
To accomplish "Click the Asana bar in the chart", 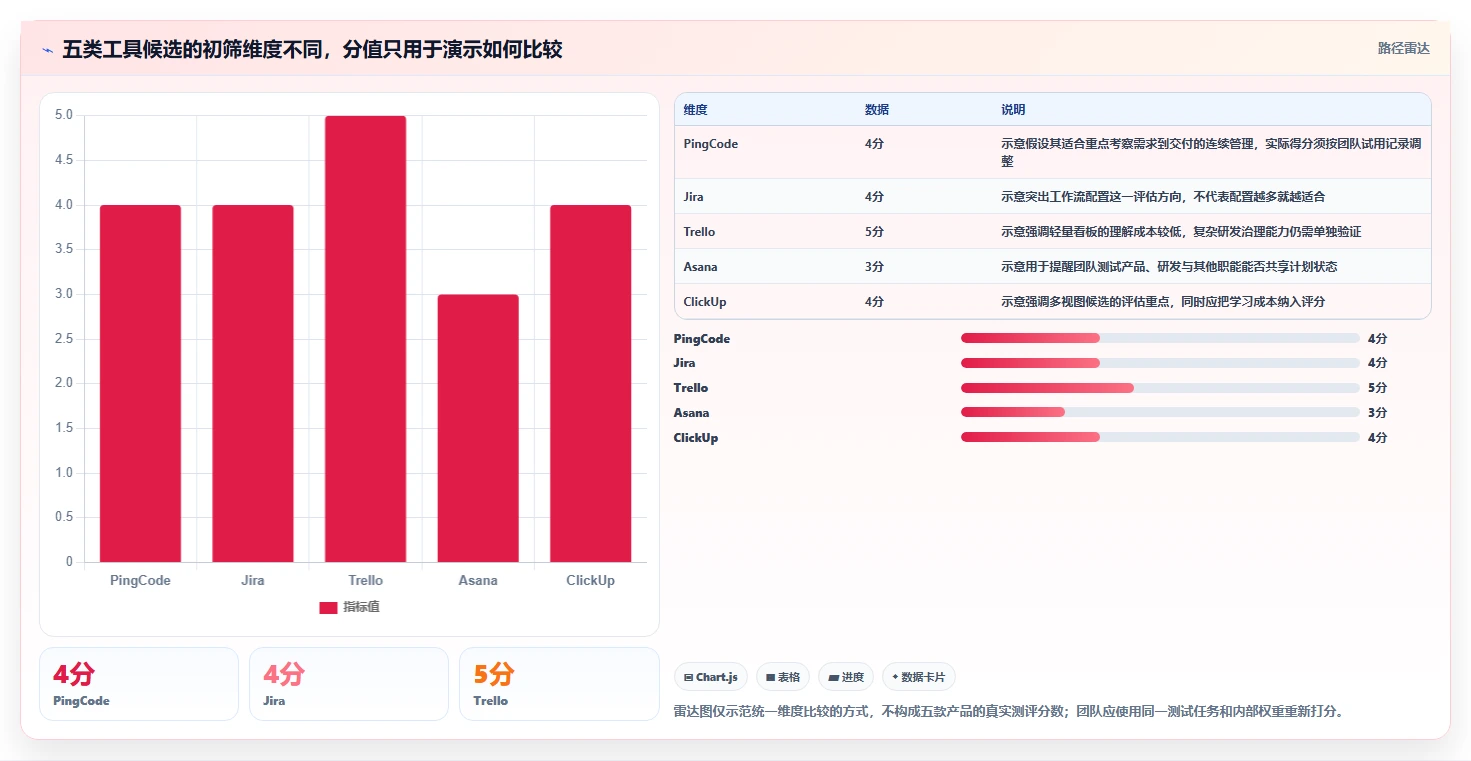I will pyautogui.click(x=478, y=428).
